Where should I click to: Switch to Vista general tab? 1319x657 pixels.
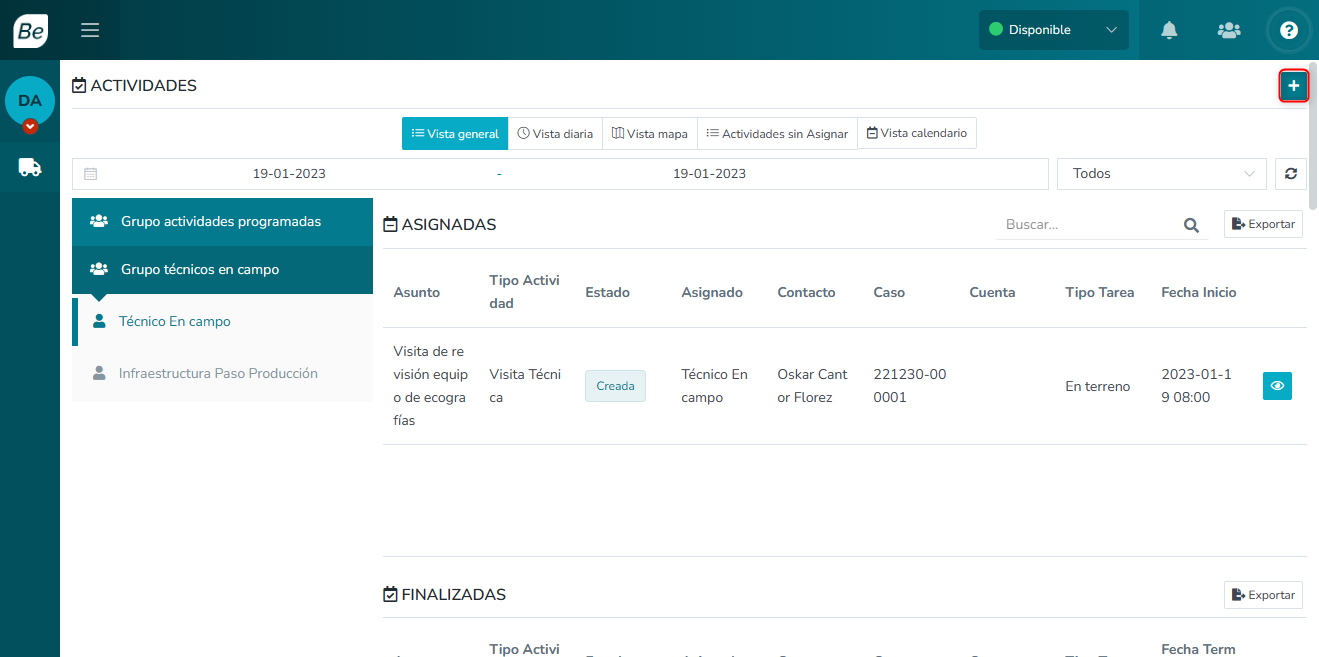click(455, 134)
